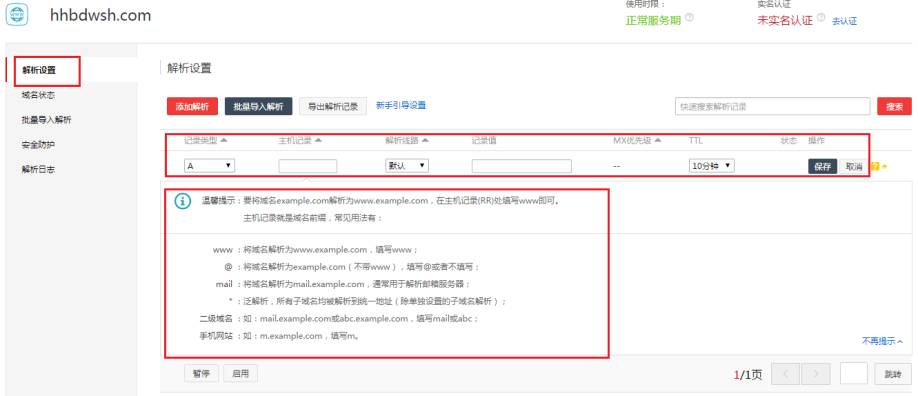The height and width of the screenshot is (396, 918).
Task: Sort by MX优先级 column arrow
Action: click(658, 141)
